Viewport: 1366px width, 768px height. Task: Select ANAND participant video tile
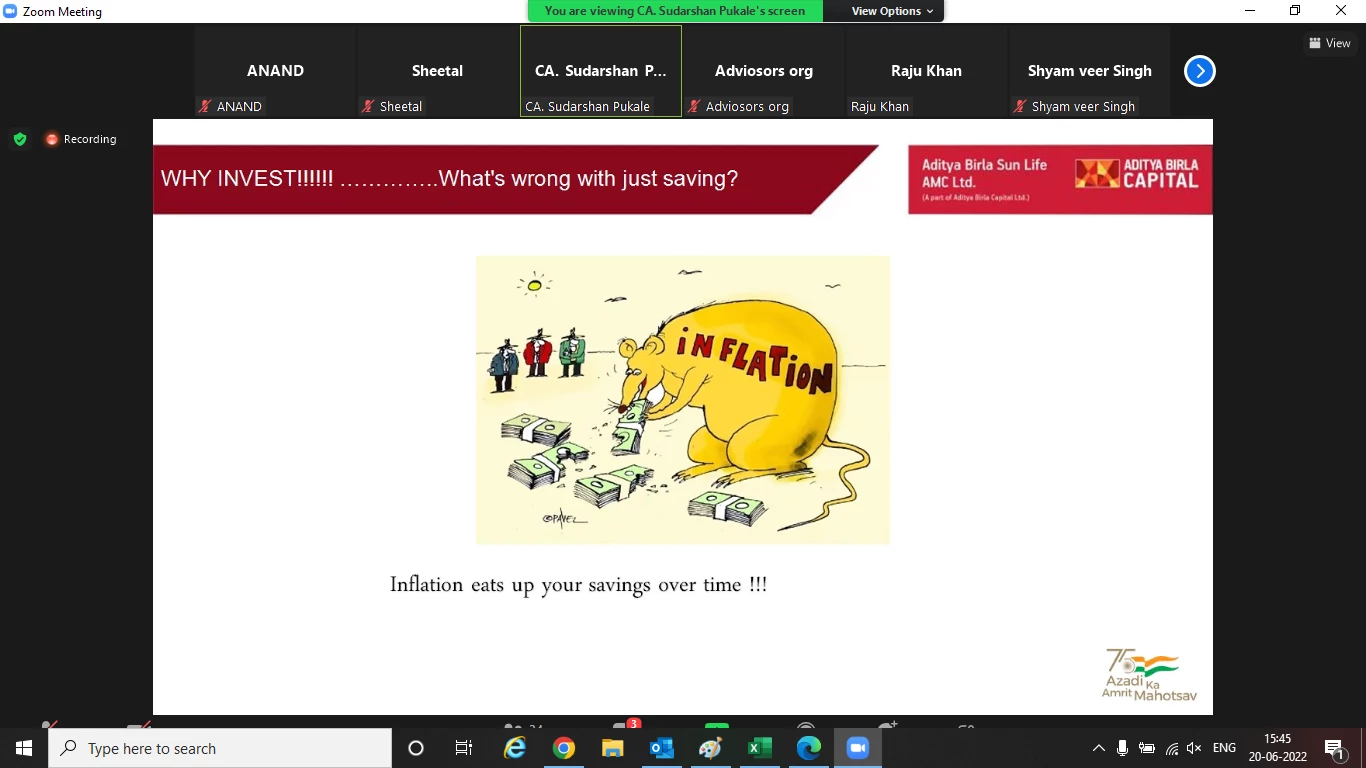pyautogui.click(x=275, y=71)
